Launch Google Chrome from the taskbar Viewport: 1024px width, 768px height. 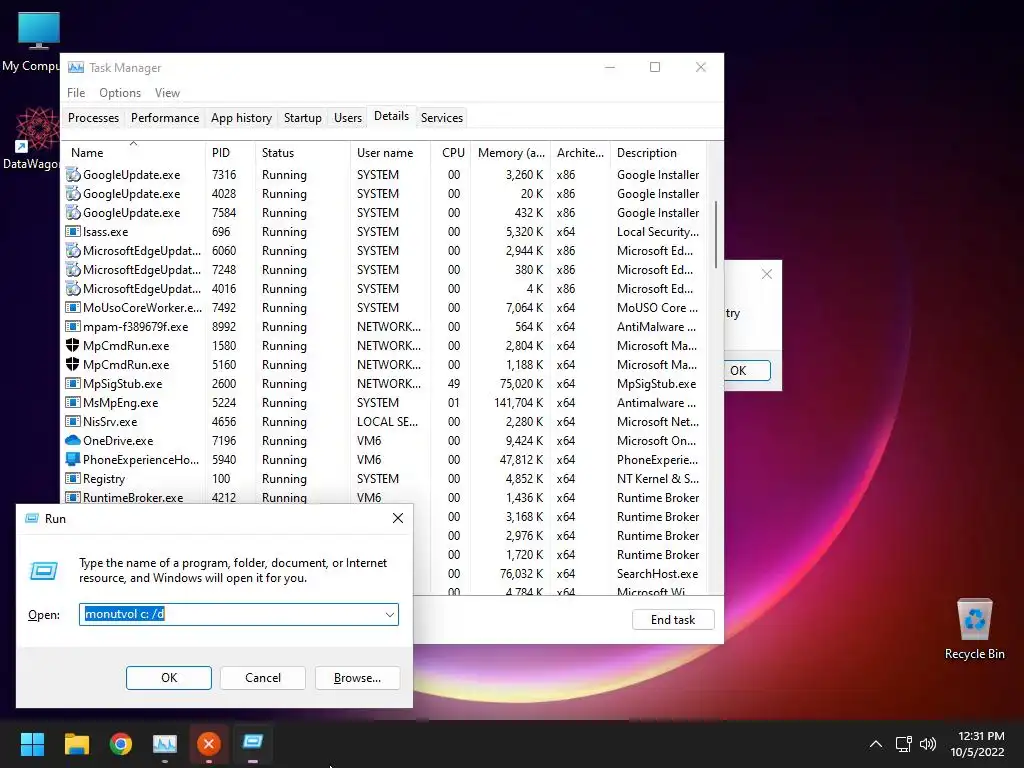pyautogui.click(x=121, y=744)
